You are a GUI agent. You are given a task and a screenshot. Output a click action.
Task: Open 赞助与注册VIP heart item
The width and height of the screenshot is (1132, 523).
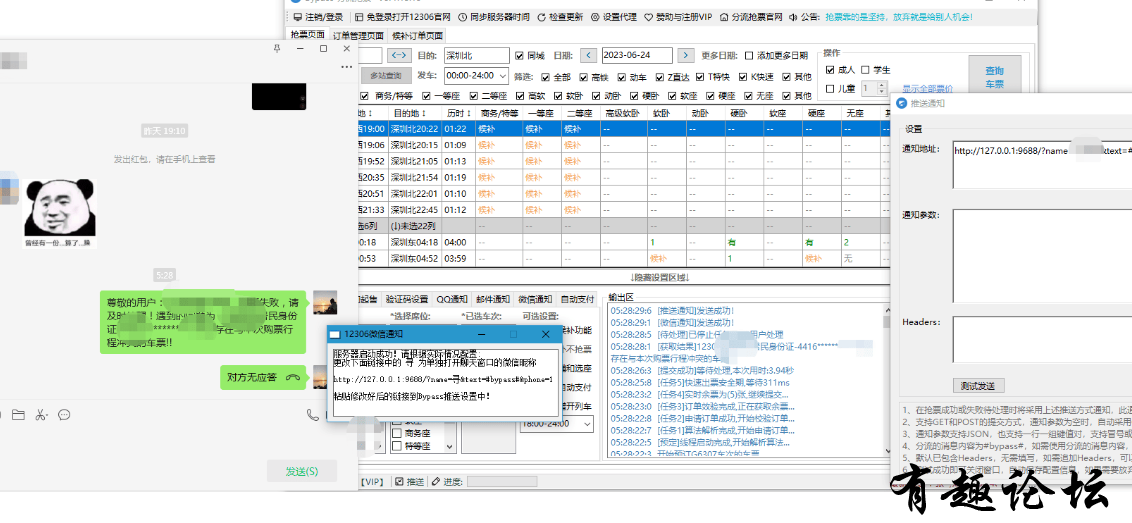pyautogui.click(x=677, y=17)
